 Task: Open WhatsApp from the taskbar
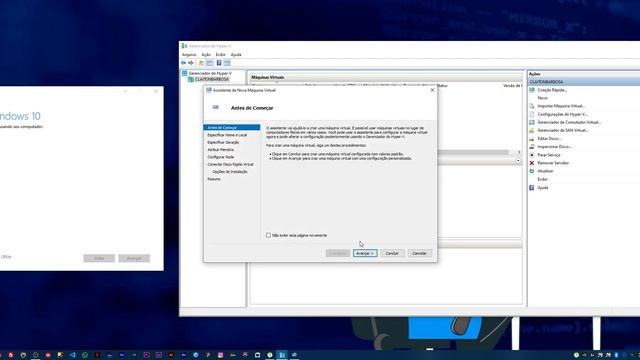pos(85,355)
